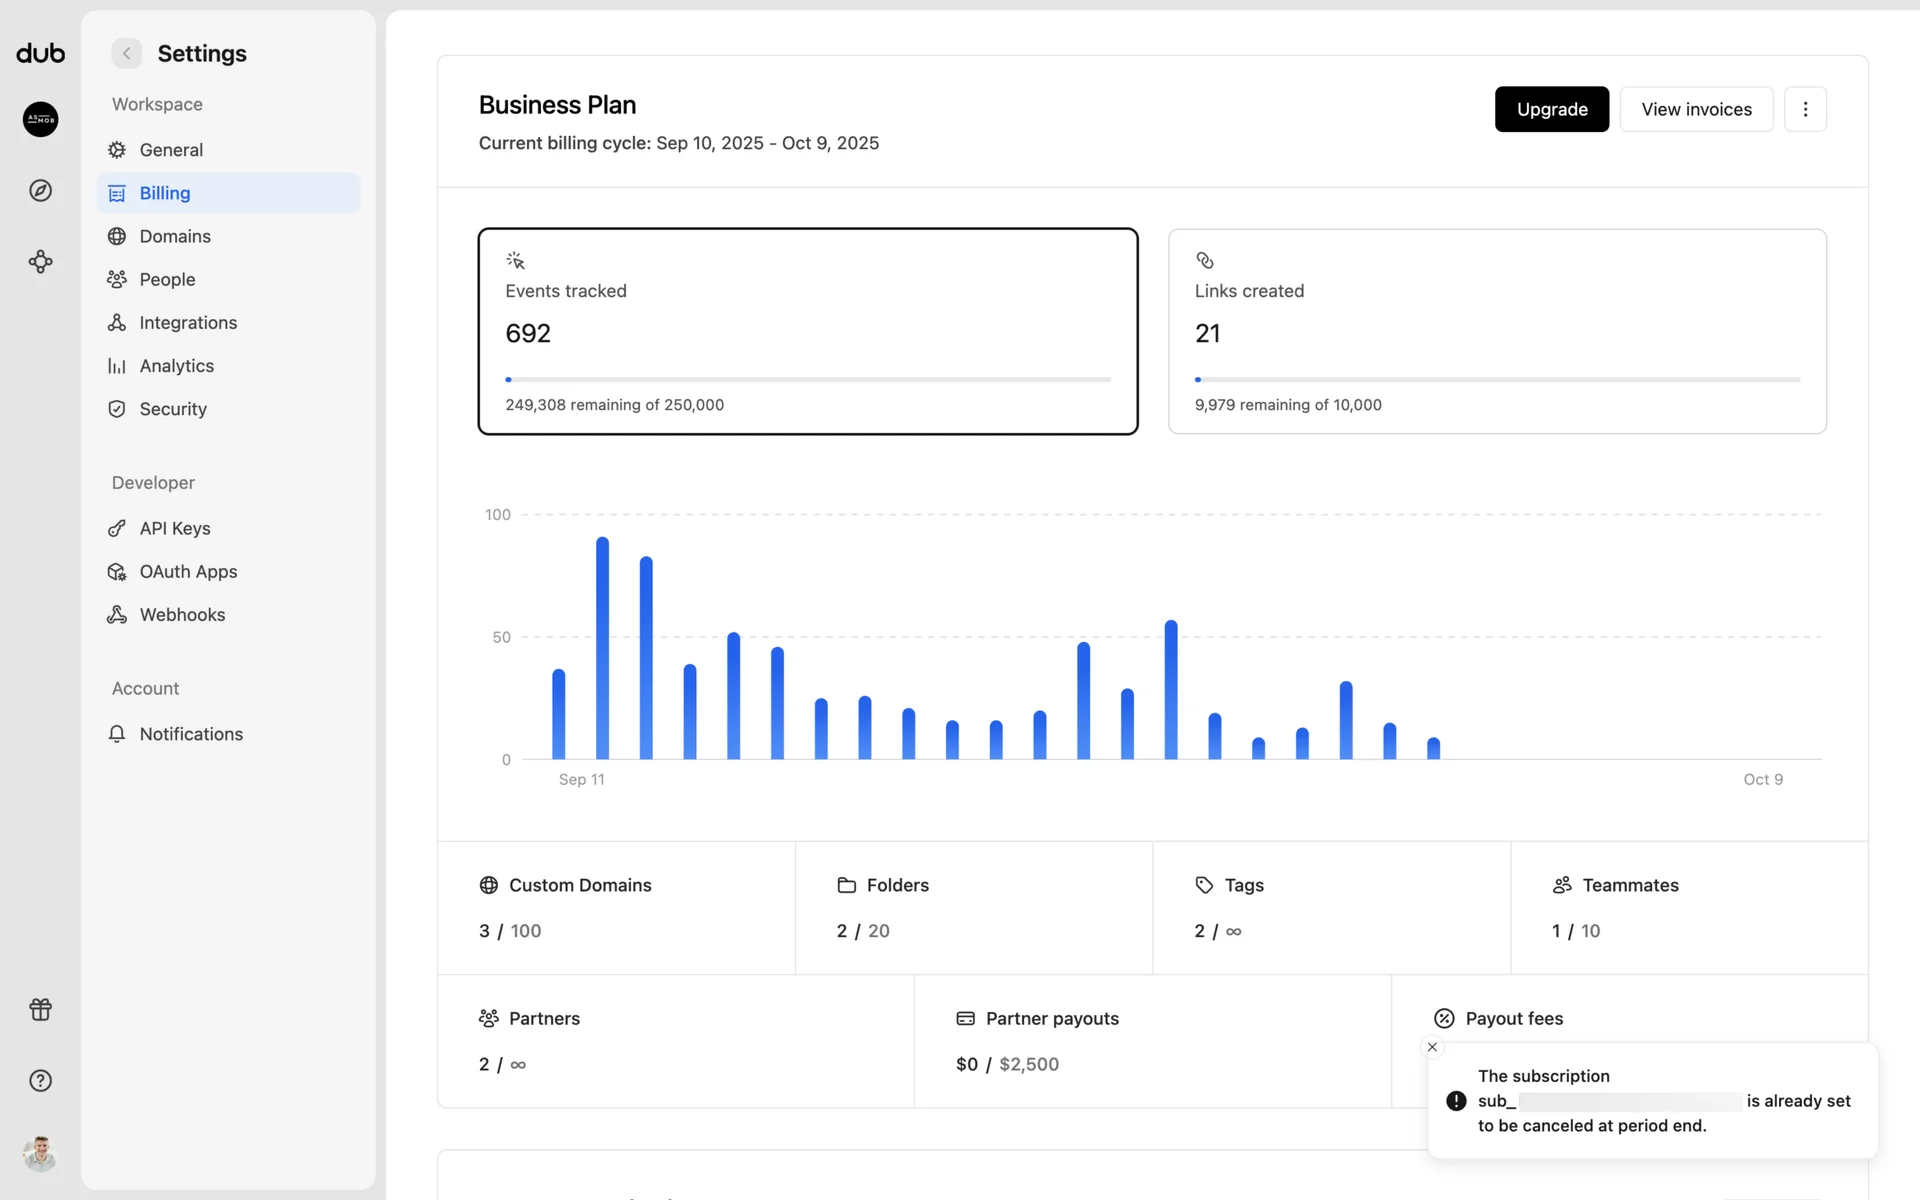Open the workspace avatar switcher

coord(40,119)
